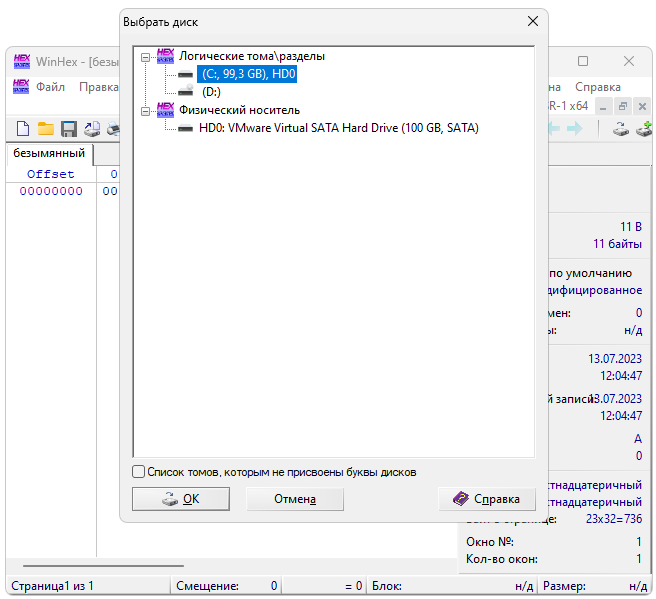Click the Open folder toolbar icon
The height and width of the screenshot is (599, 656).
[46, 129]
